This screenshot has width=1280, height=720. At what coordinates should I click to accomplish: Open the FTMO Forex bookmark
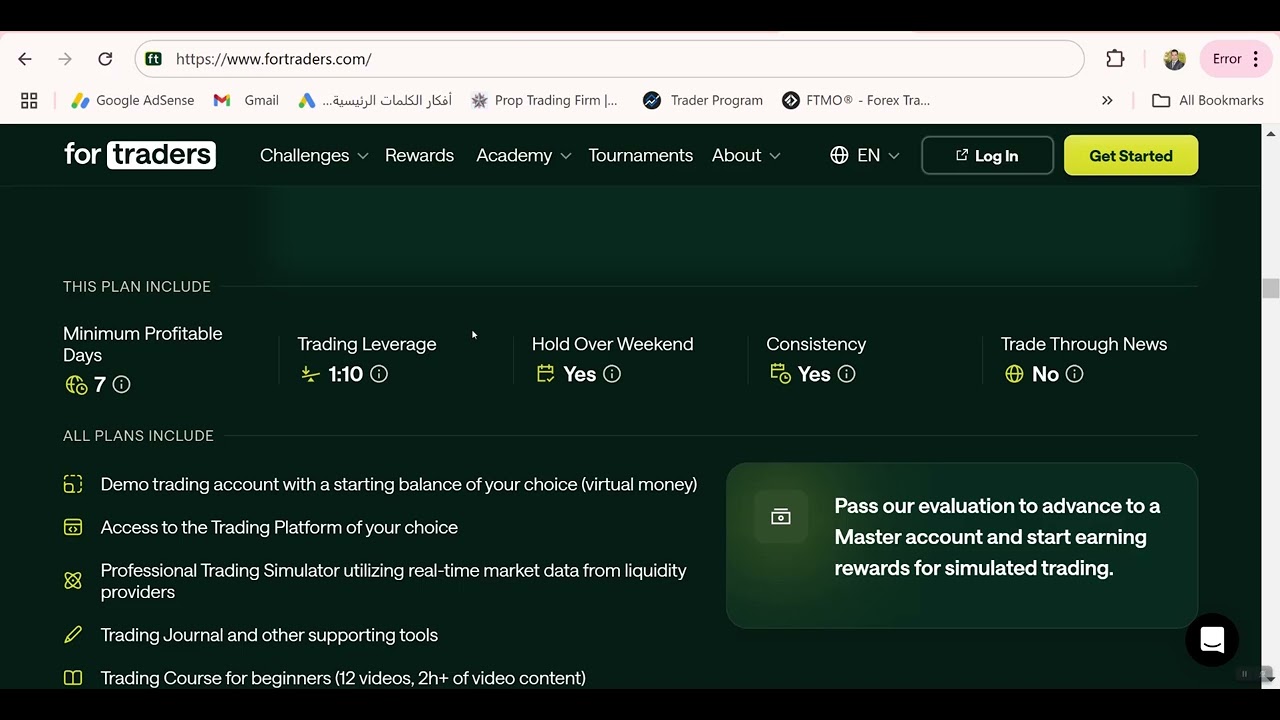[x=856, y=100]
